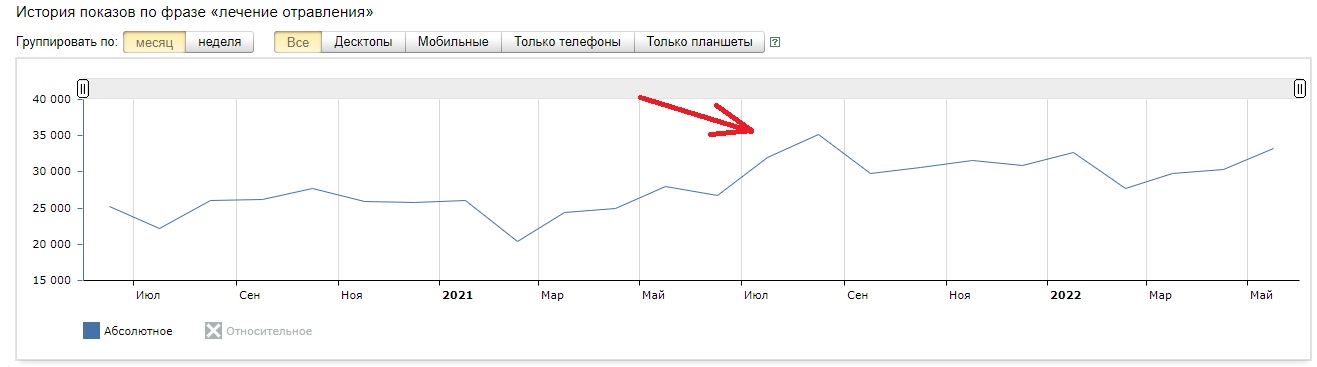The width and height of the screenshot is (1317, 367).
Task: Click the 2022 label on the time axis
Action: tap(1065, 296)
